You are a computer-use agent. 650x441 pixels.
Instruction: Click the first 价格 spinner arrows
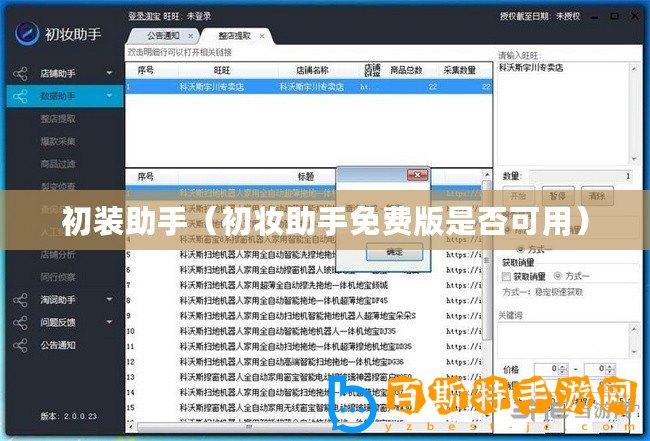tap(563, 369)
